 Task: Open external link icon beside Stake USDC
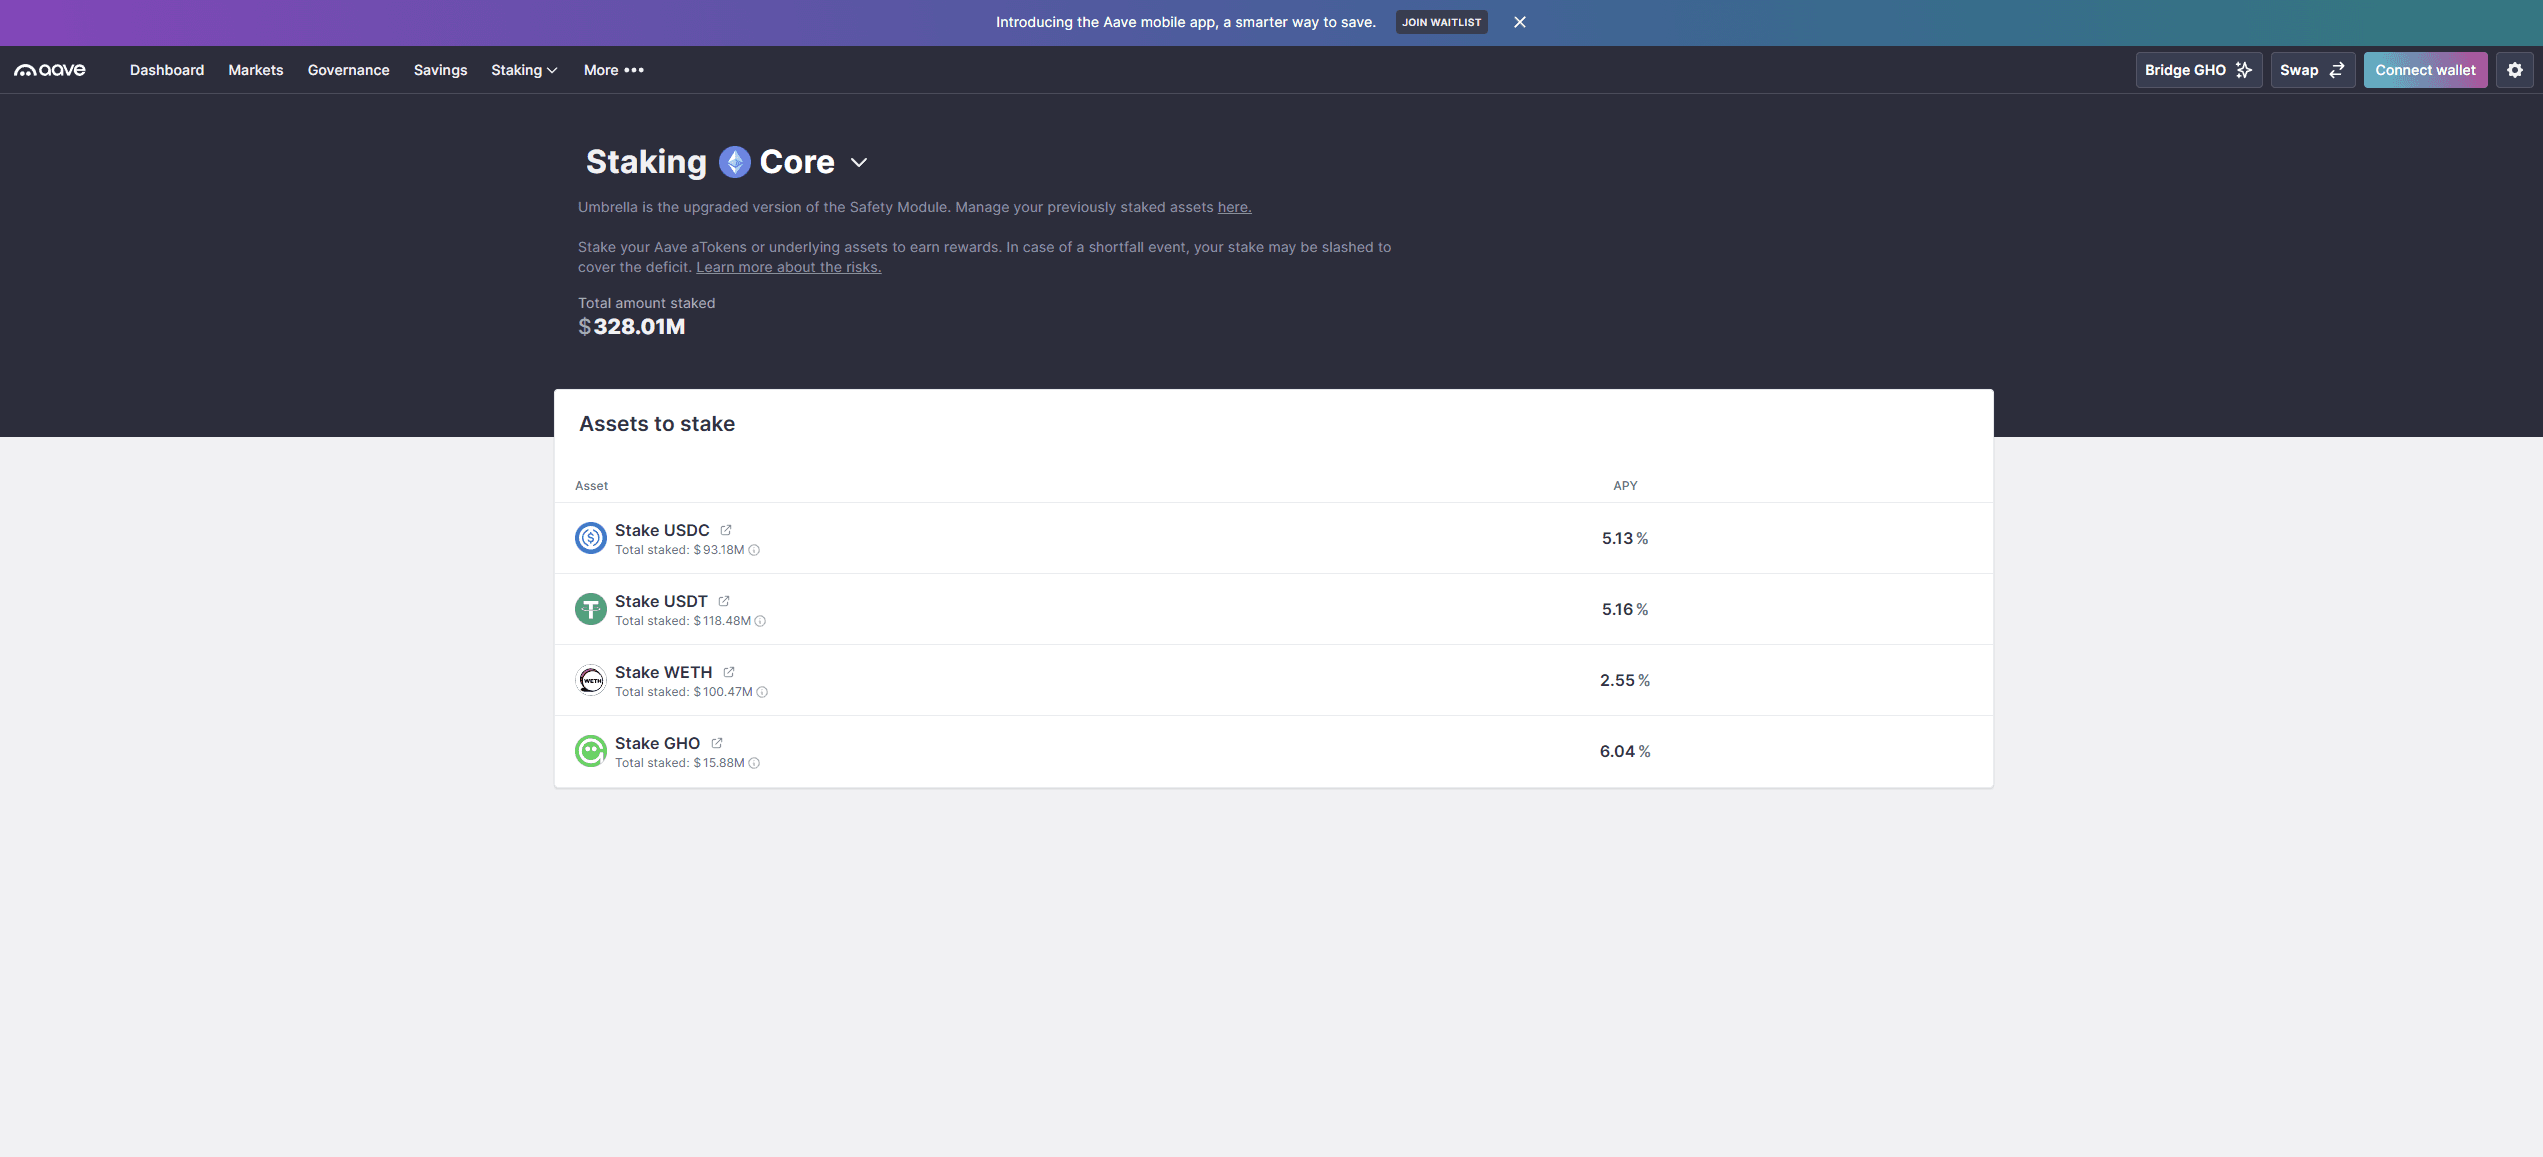(x=726, y=530)
